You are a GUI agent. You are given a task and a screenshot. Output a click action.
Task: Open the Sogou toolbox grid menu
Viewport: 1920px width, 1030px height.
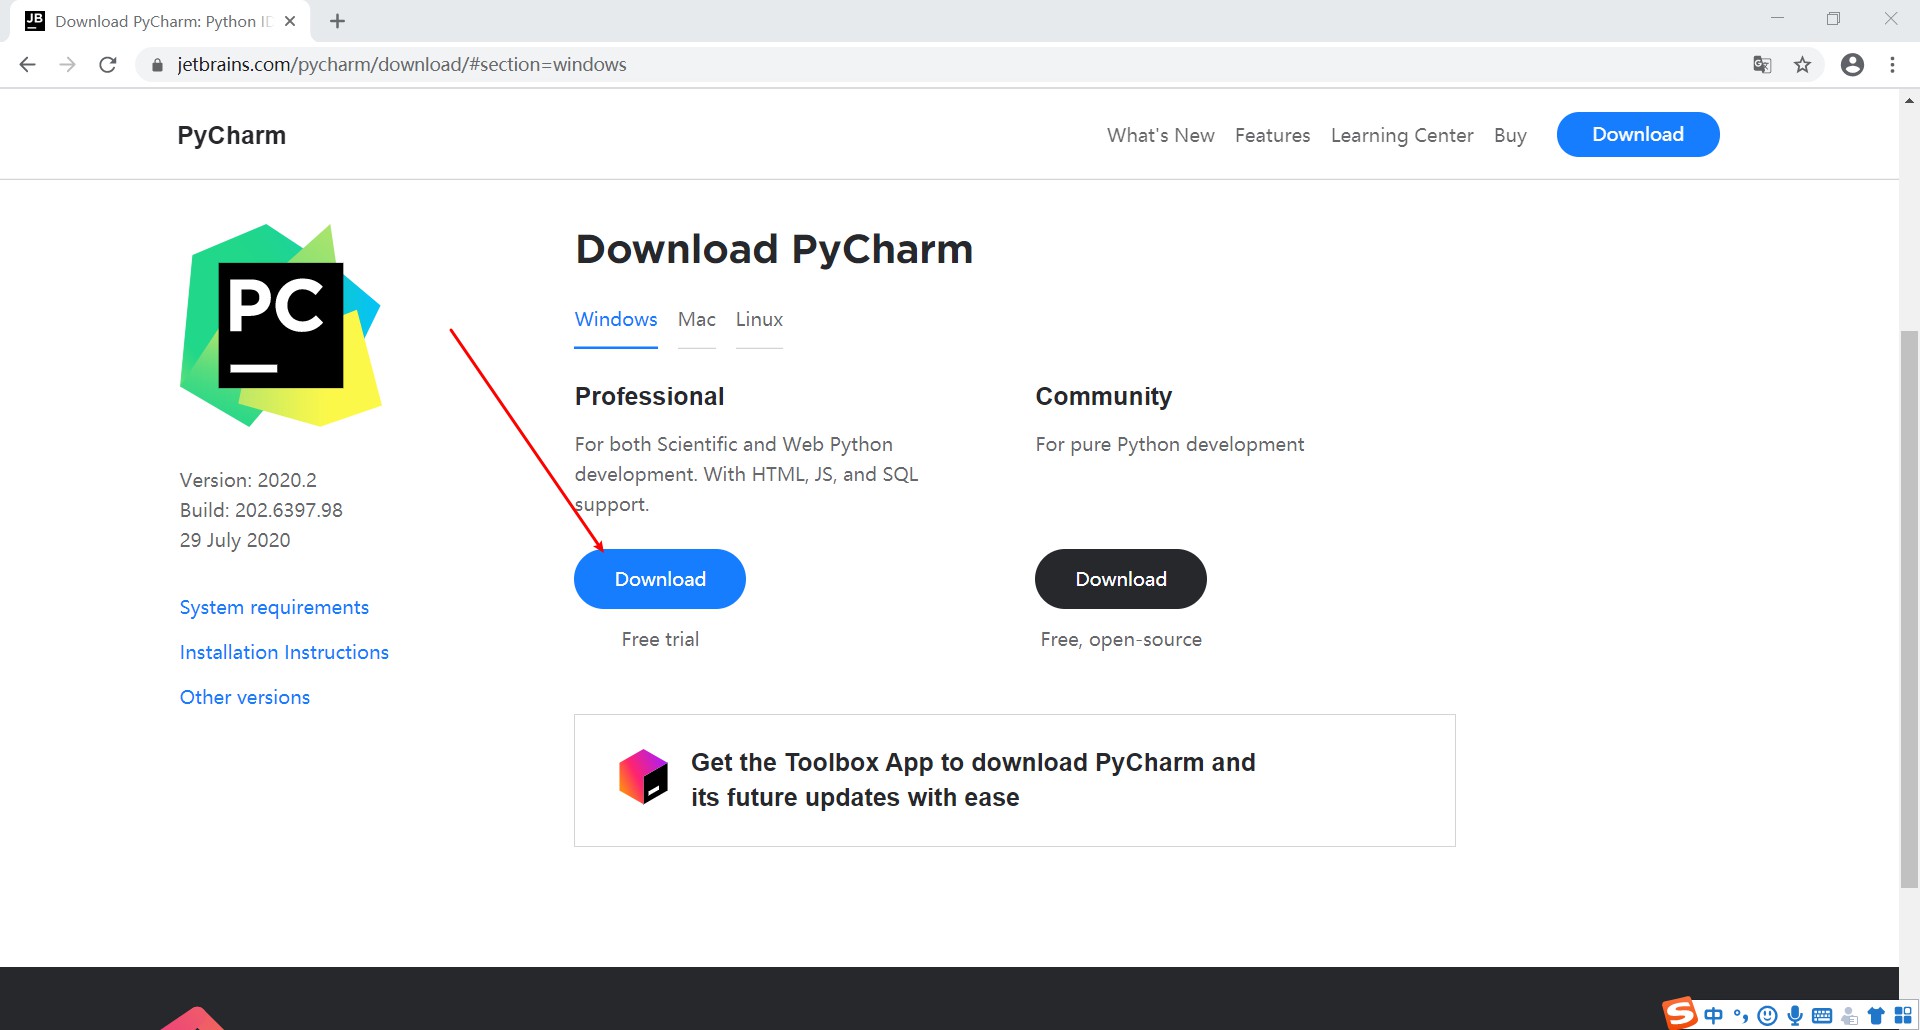(x=1903, y=1016)
